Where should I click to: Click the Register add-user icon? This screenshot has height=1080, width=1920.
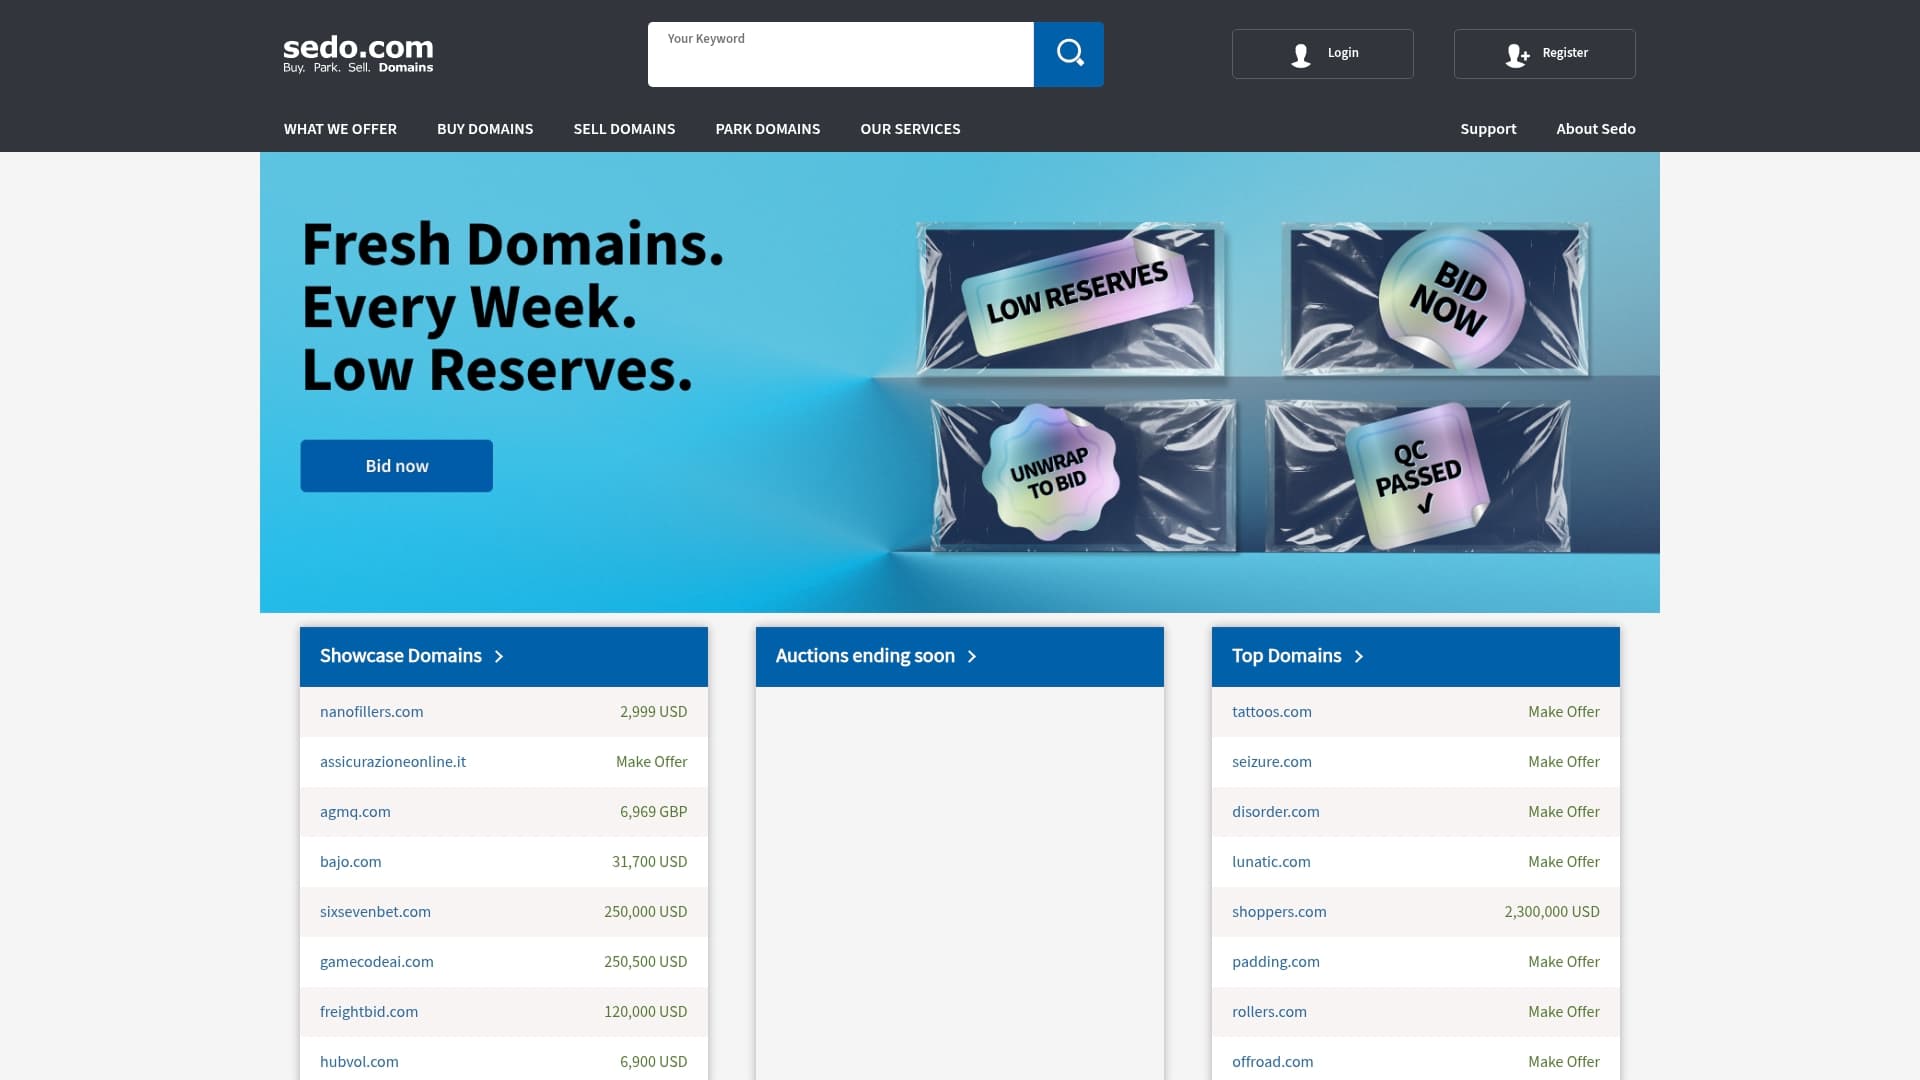coord(1517,55)
